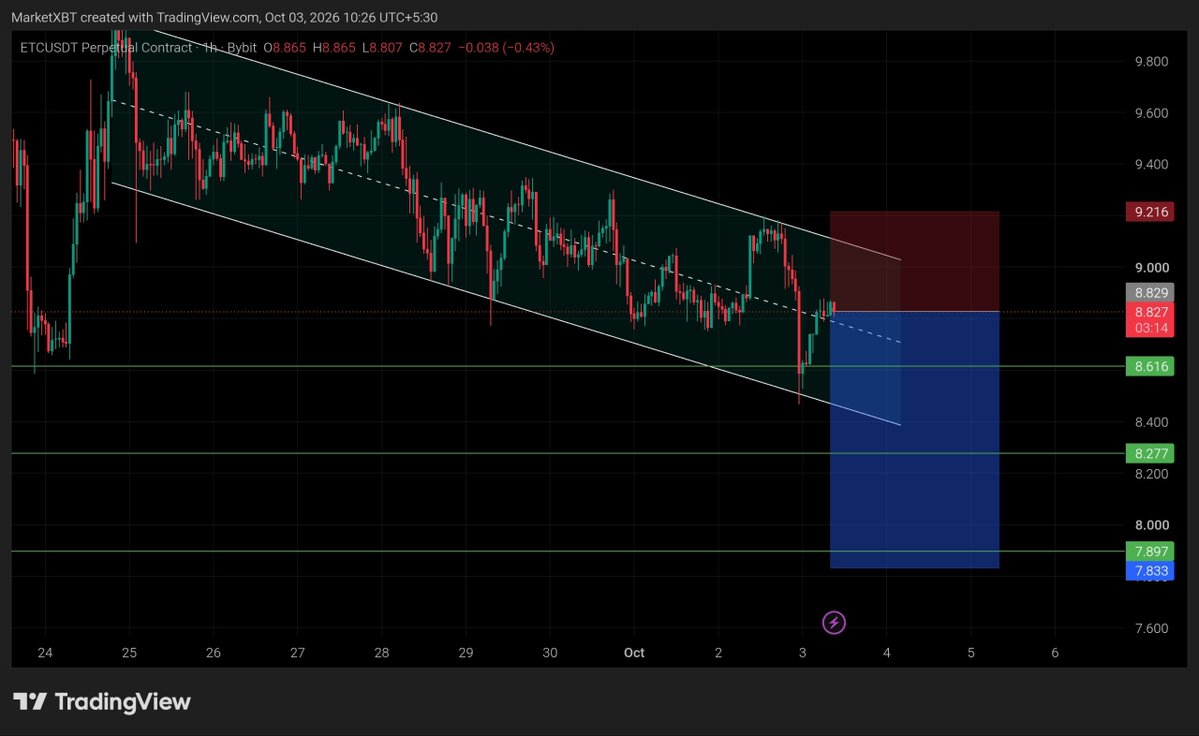
Task: Click the Oct label on time axis
Action: [634, 653]
